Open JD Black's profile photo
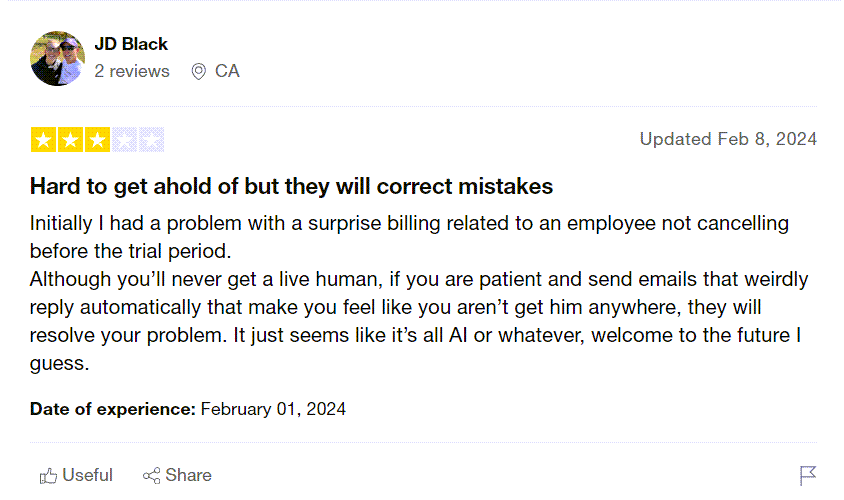 pyautogui.click(x=57, y=58)
